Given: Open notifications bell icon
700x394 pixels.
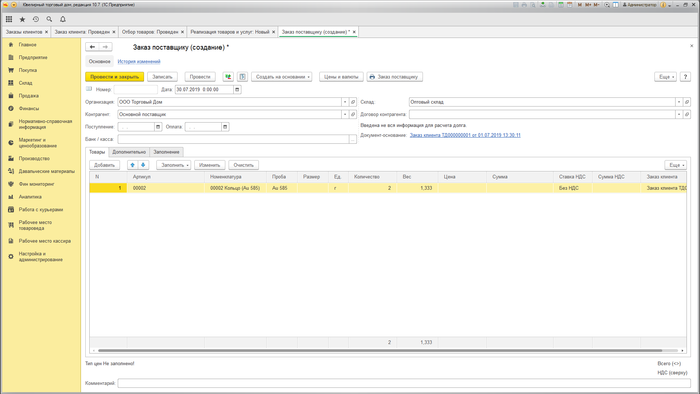Looking at the screenshot, I should point(62,19).
